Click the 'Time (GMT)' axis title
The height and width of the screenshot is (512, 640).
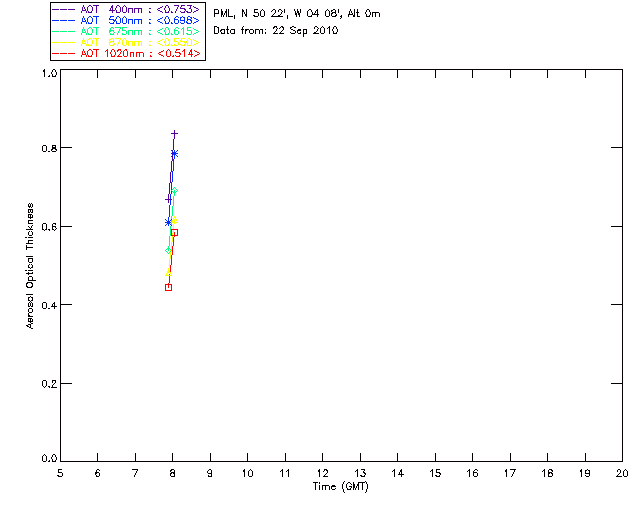click(x=340, y=487)
